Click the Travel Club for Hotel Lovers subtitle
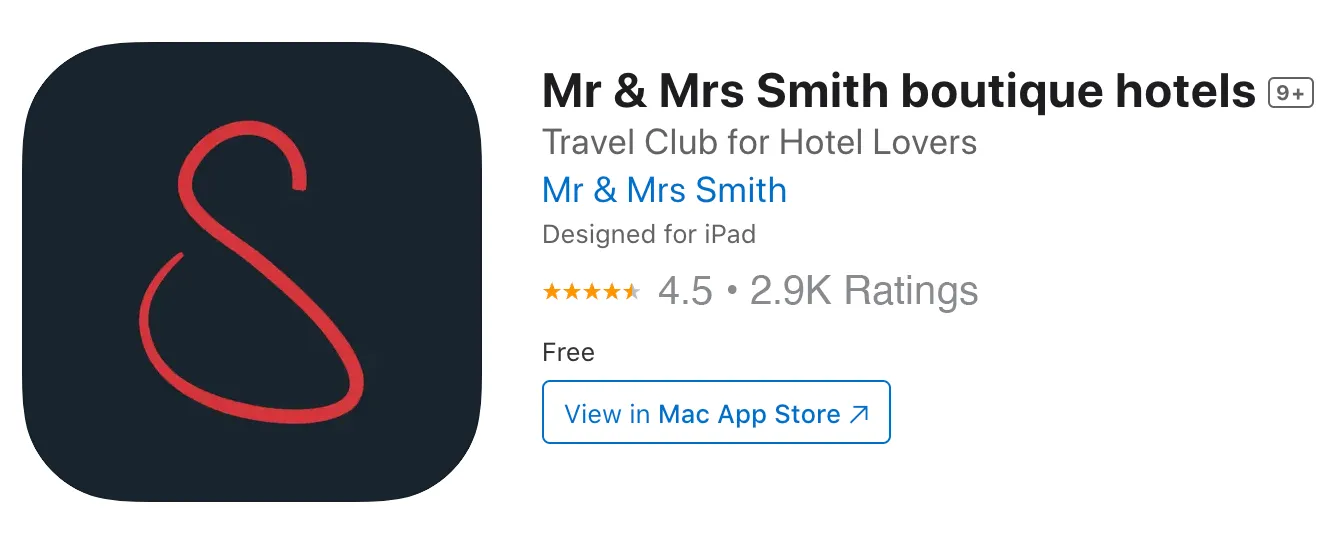Screen dimensions: 1339x540 (x=759, y=142)
